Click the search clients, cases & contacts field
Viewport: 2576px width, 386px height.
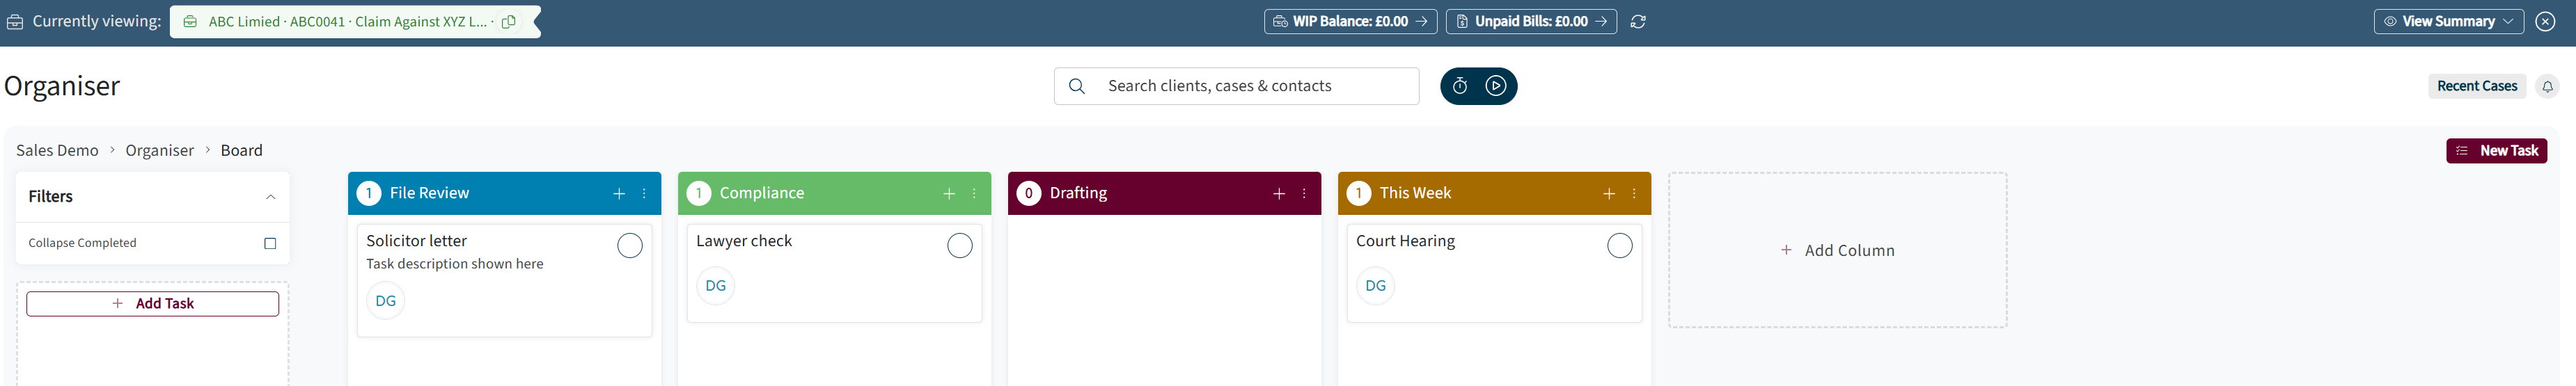pyautogui.click(x=1237, y=86)
